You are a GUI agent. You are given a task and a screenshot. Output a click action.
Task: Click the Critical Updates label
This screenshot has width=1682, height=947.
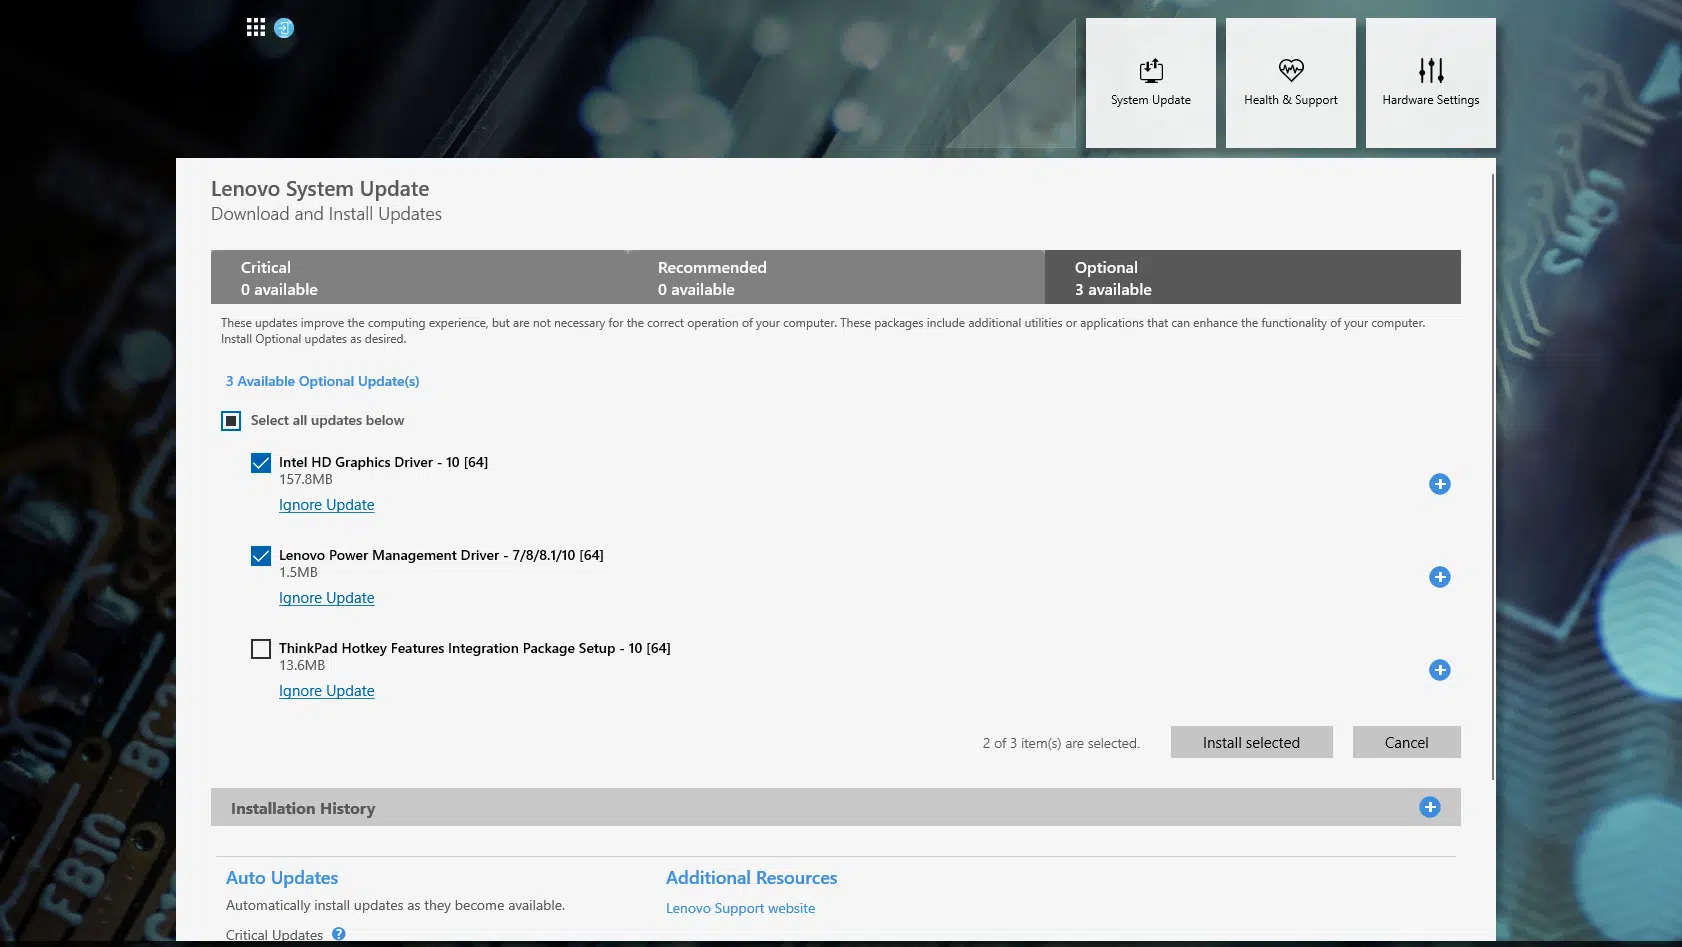pyautogui.click(x=275, y=935)
